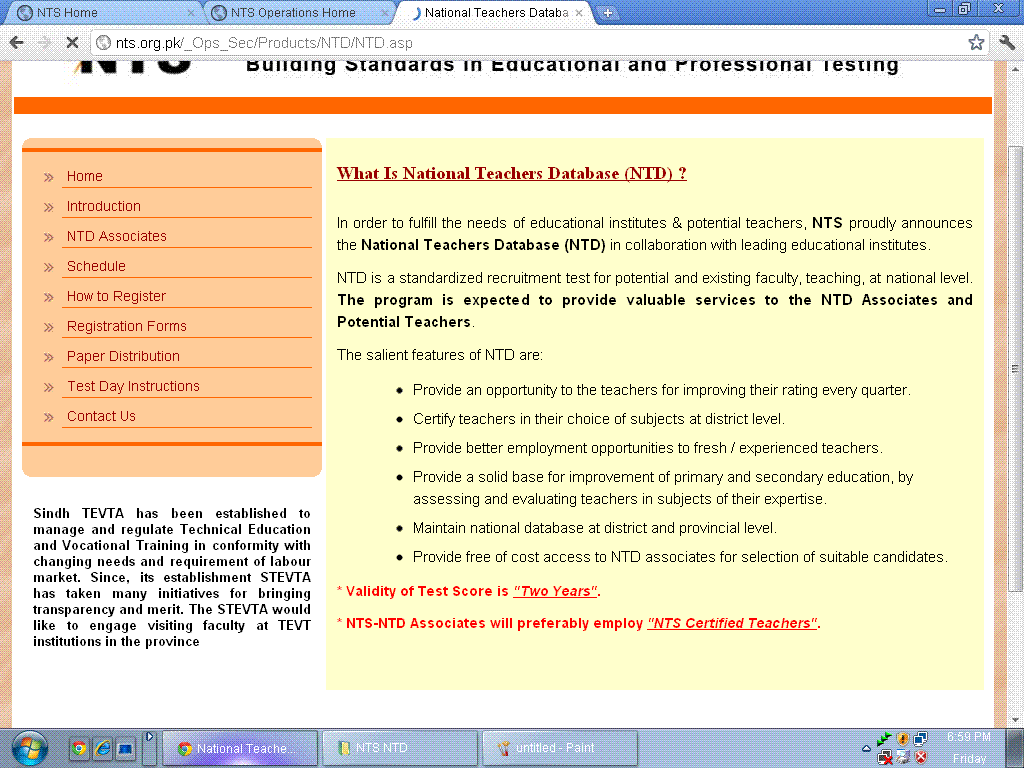Click the browser Back arrow
This screenshot has width=1024, height=768.
[17, 43]
